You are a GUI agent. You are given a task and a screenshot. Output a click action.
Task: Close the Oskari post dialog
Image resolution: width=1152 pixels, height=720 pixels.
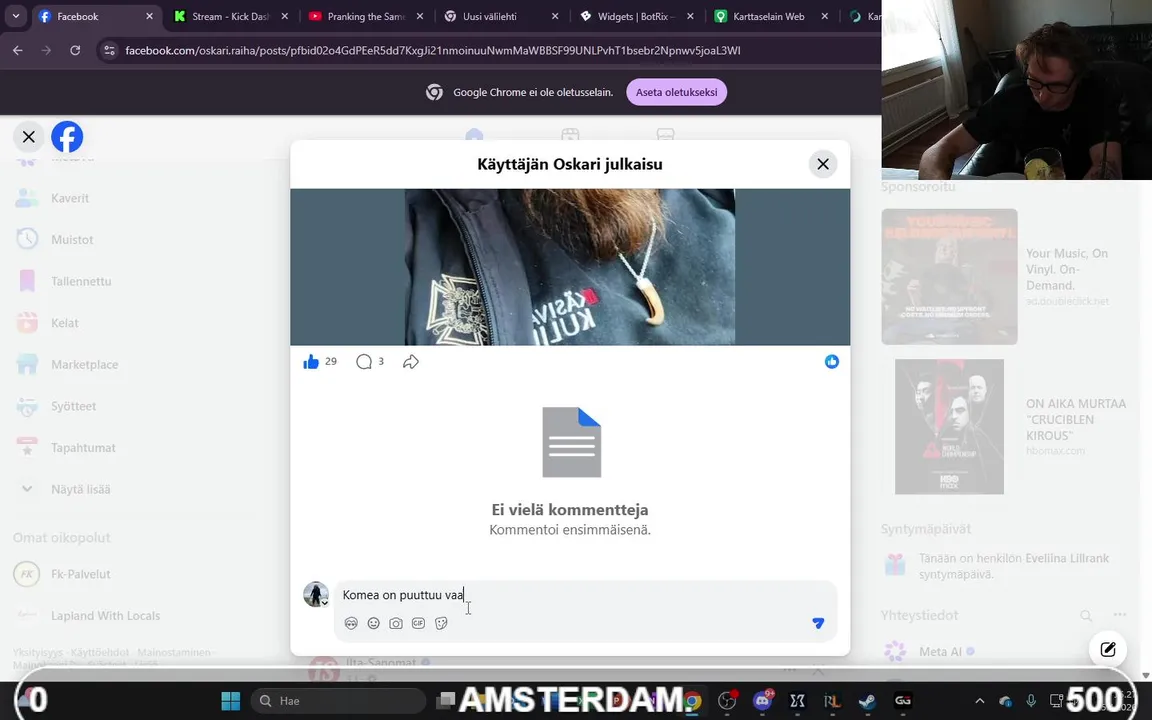823,164
